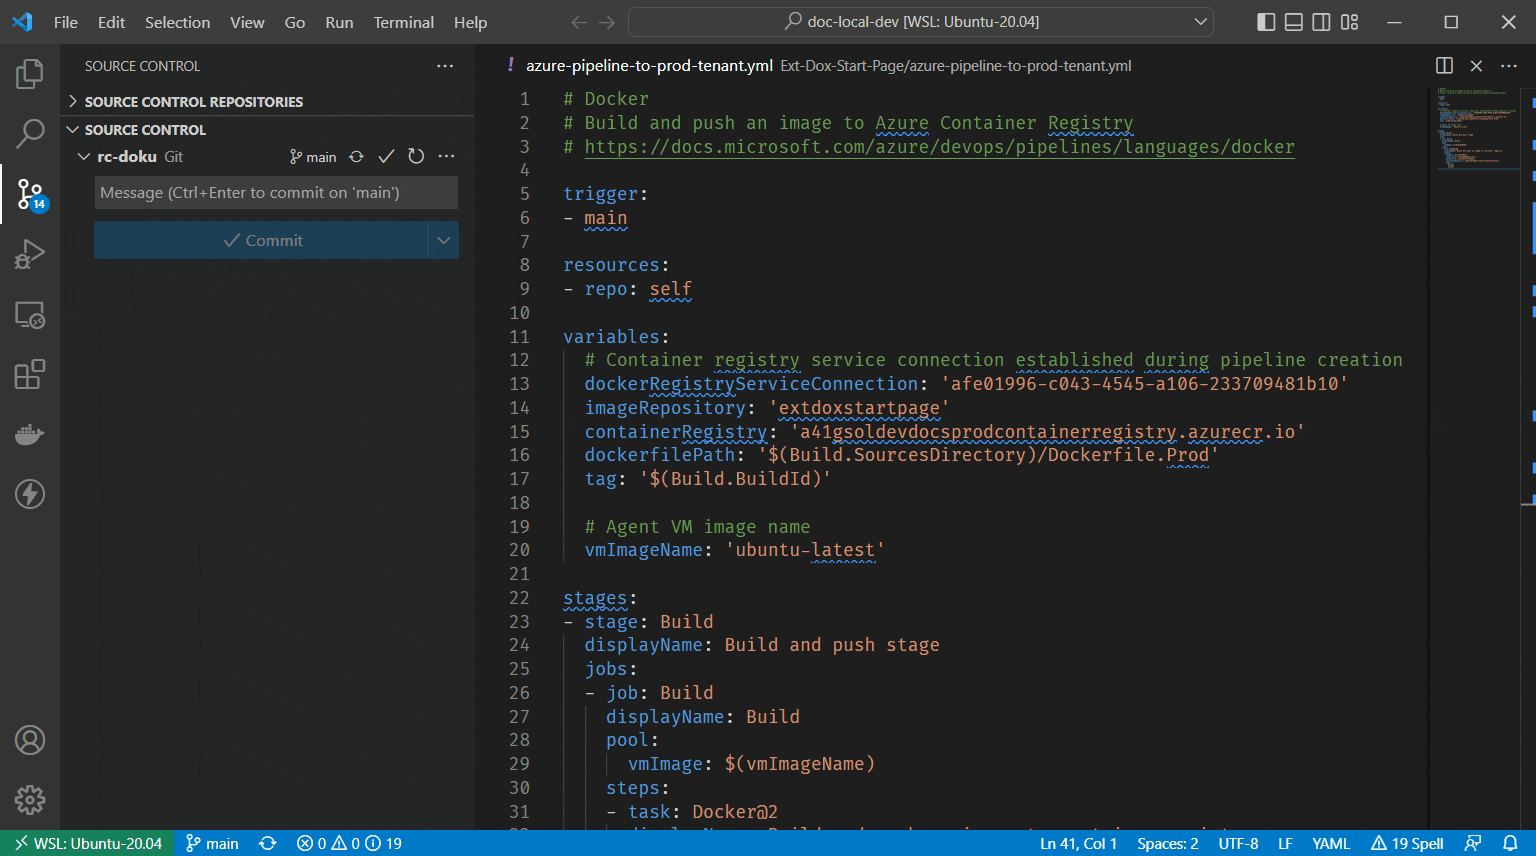
Task: Click WSL: Ubuntu-20.04 remote indicator
Action: coord(87,844)
